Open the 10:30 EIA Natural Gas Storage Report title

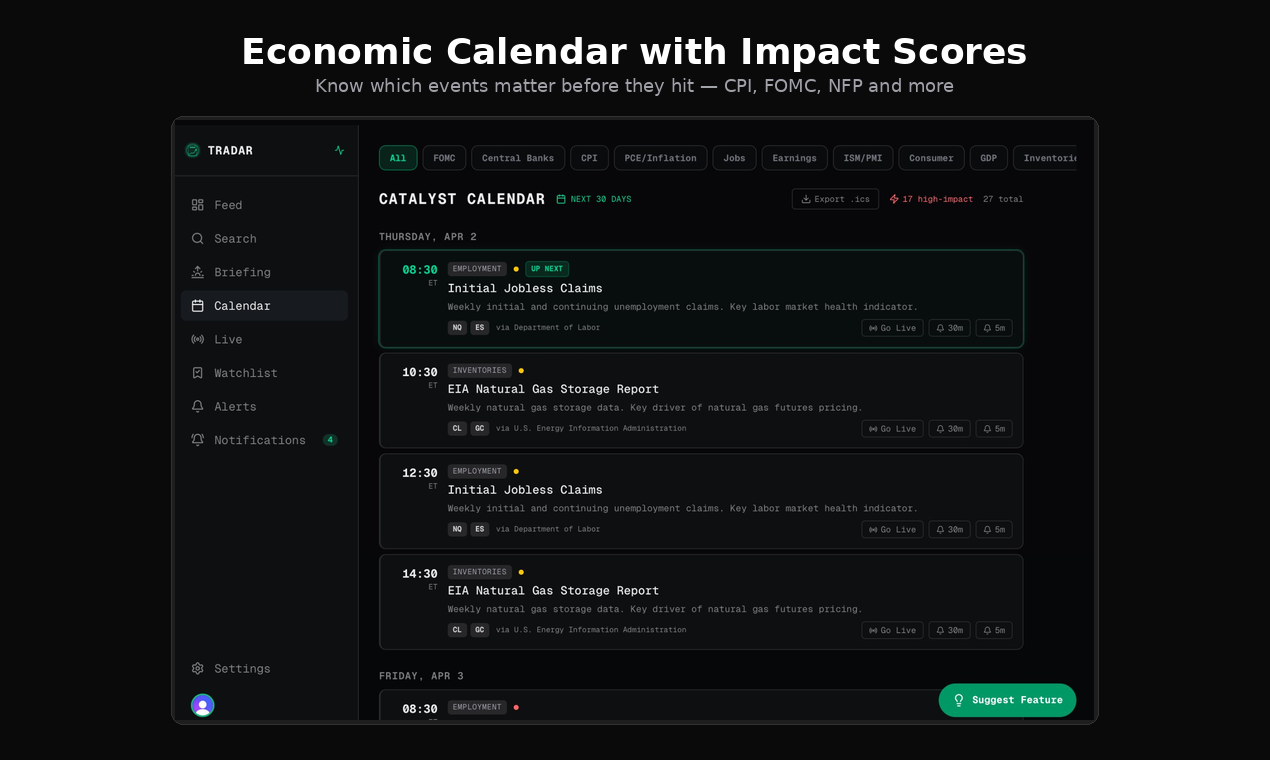pyautogui.click(x=553, y=389)
